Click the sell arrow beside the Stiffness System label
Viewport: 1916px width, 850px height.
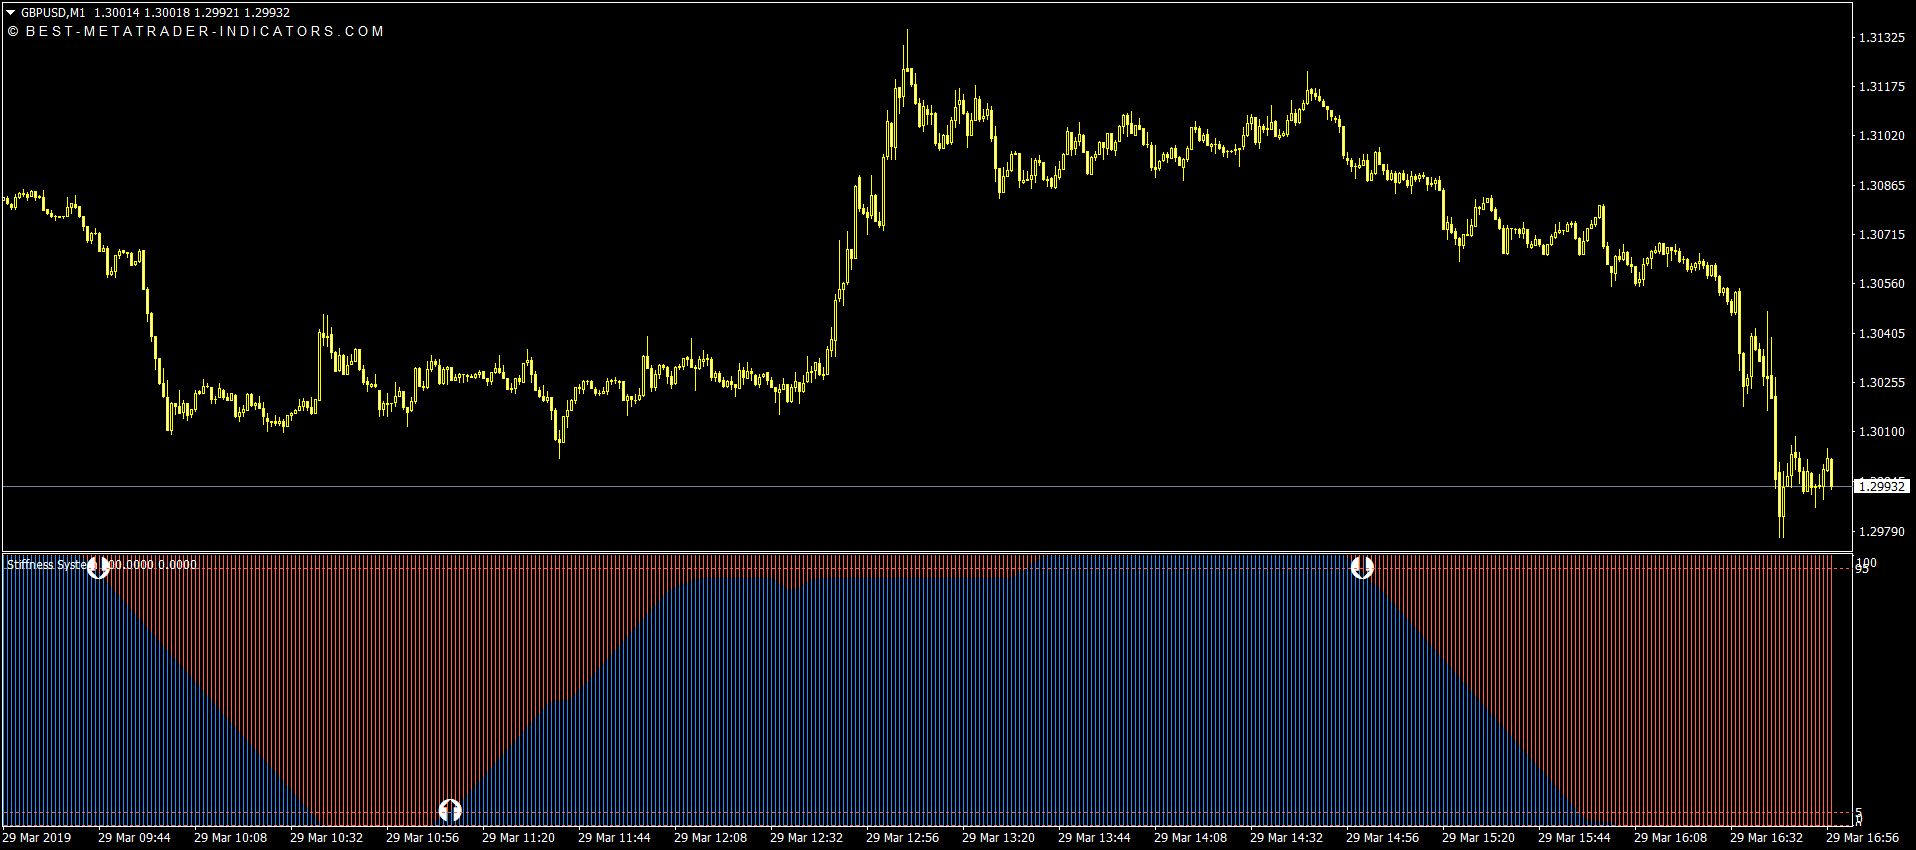pos(98,568)
